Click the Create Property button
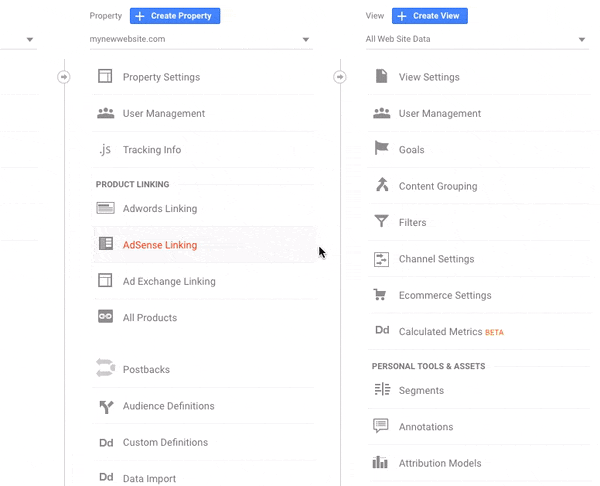Image resolution: width=600 pixels, height=486 pixels. 175,16
